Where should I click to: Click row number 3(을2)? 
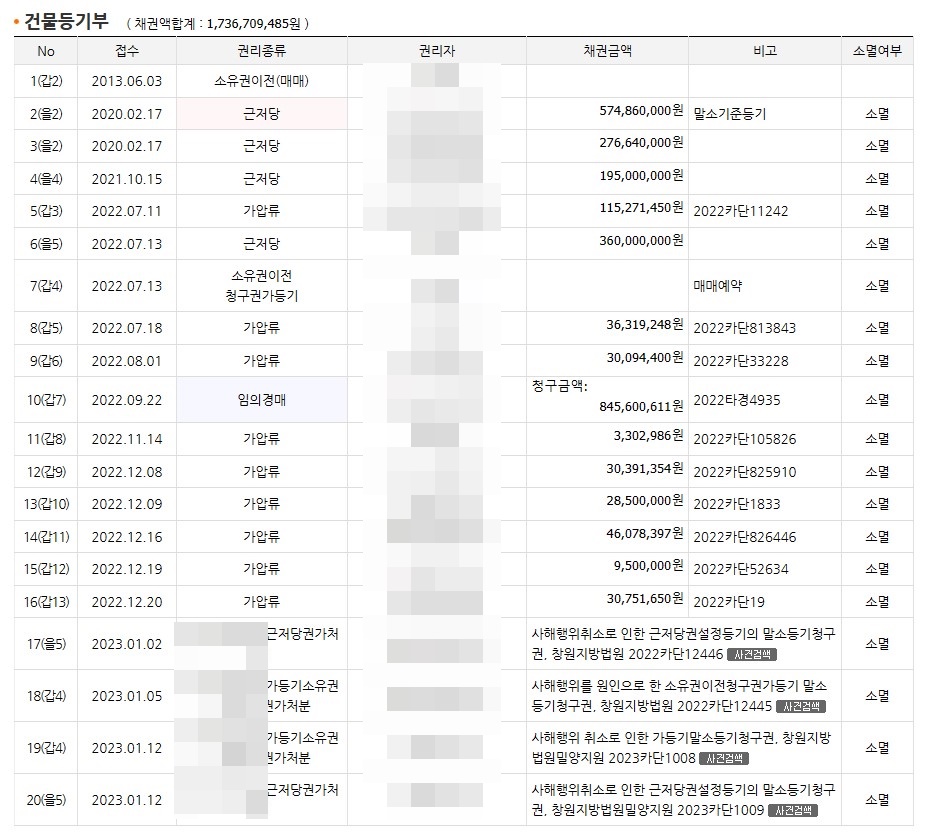click(46, 146)
